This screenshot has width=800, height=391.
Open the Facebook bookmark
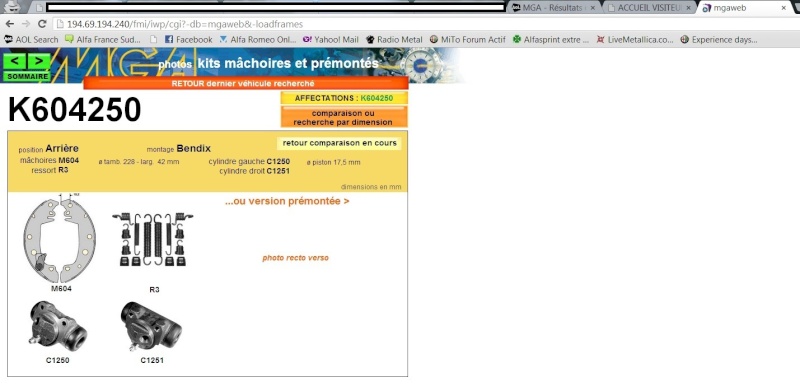[x=188, y=39]
